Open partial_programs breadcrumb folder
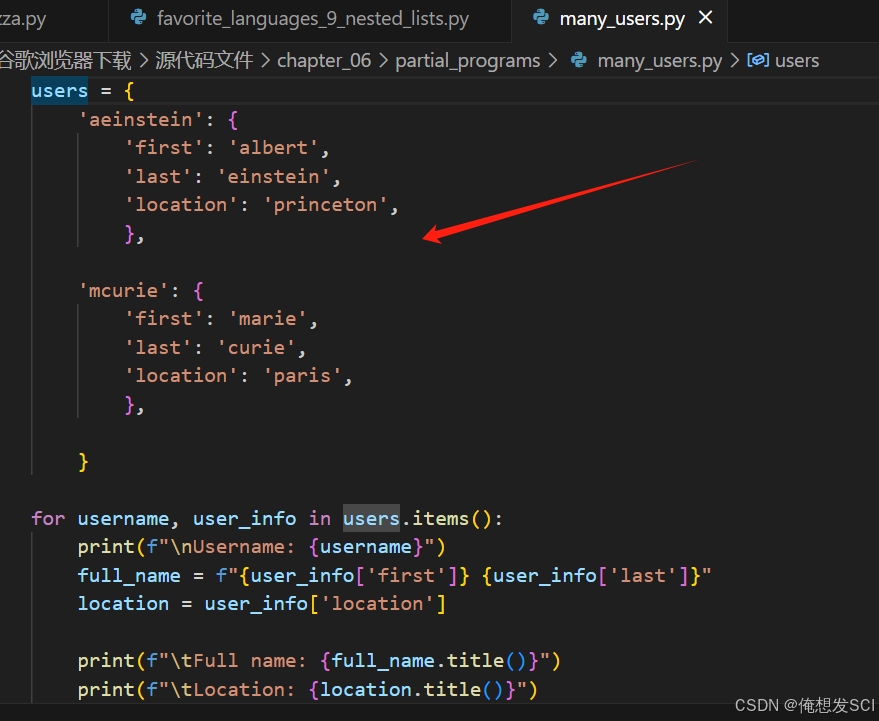 pyautogui.click(x=468, y=61)
